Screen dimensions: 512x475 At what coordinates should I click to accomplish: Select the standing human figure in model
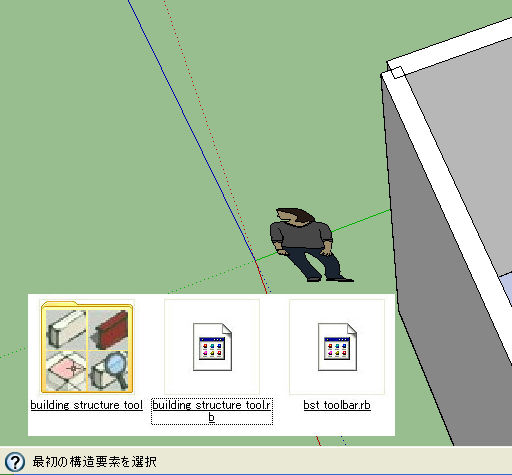click(308, 245)
